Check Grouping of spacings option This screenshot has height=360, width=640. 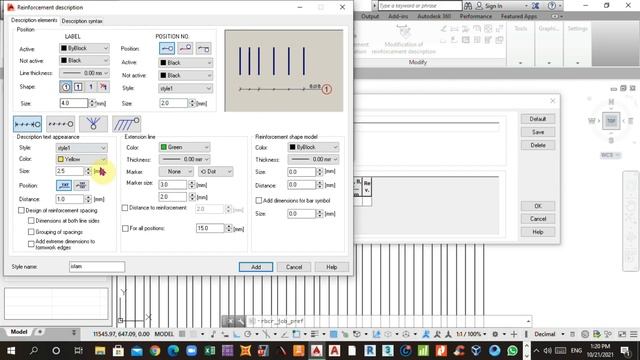coord(31,232)
